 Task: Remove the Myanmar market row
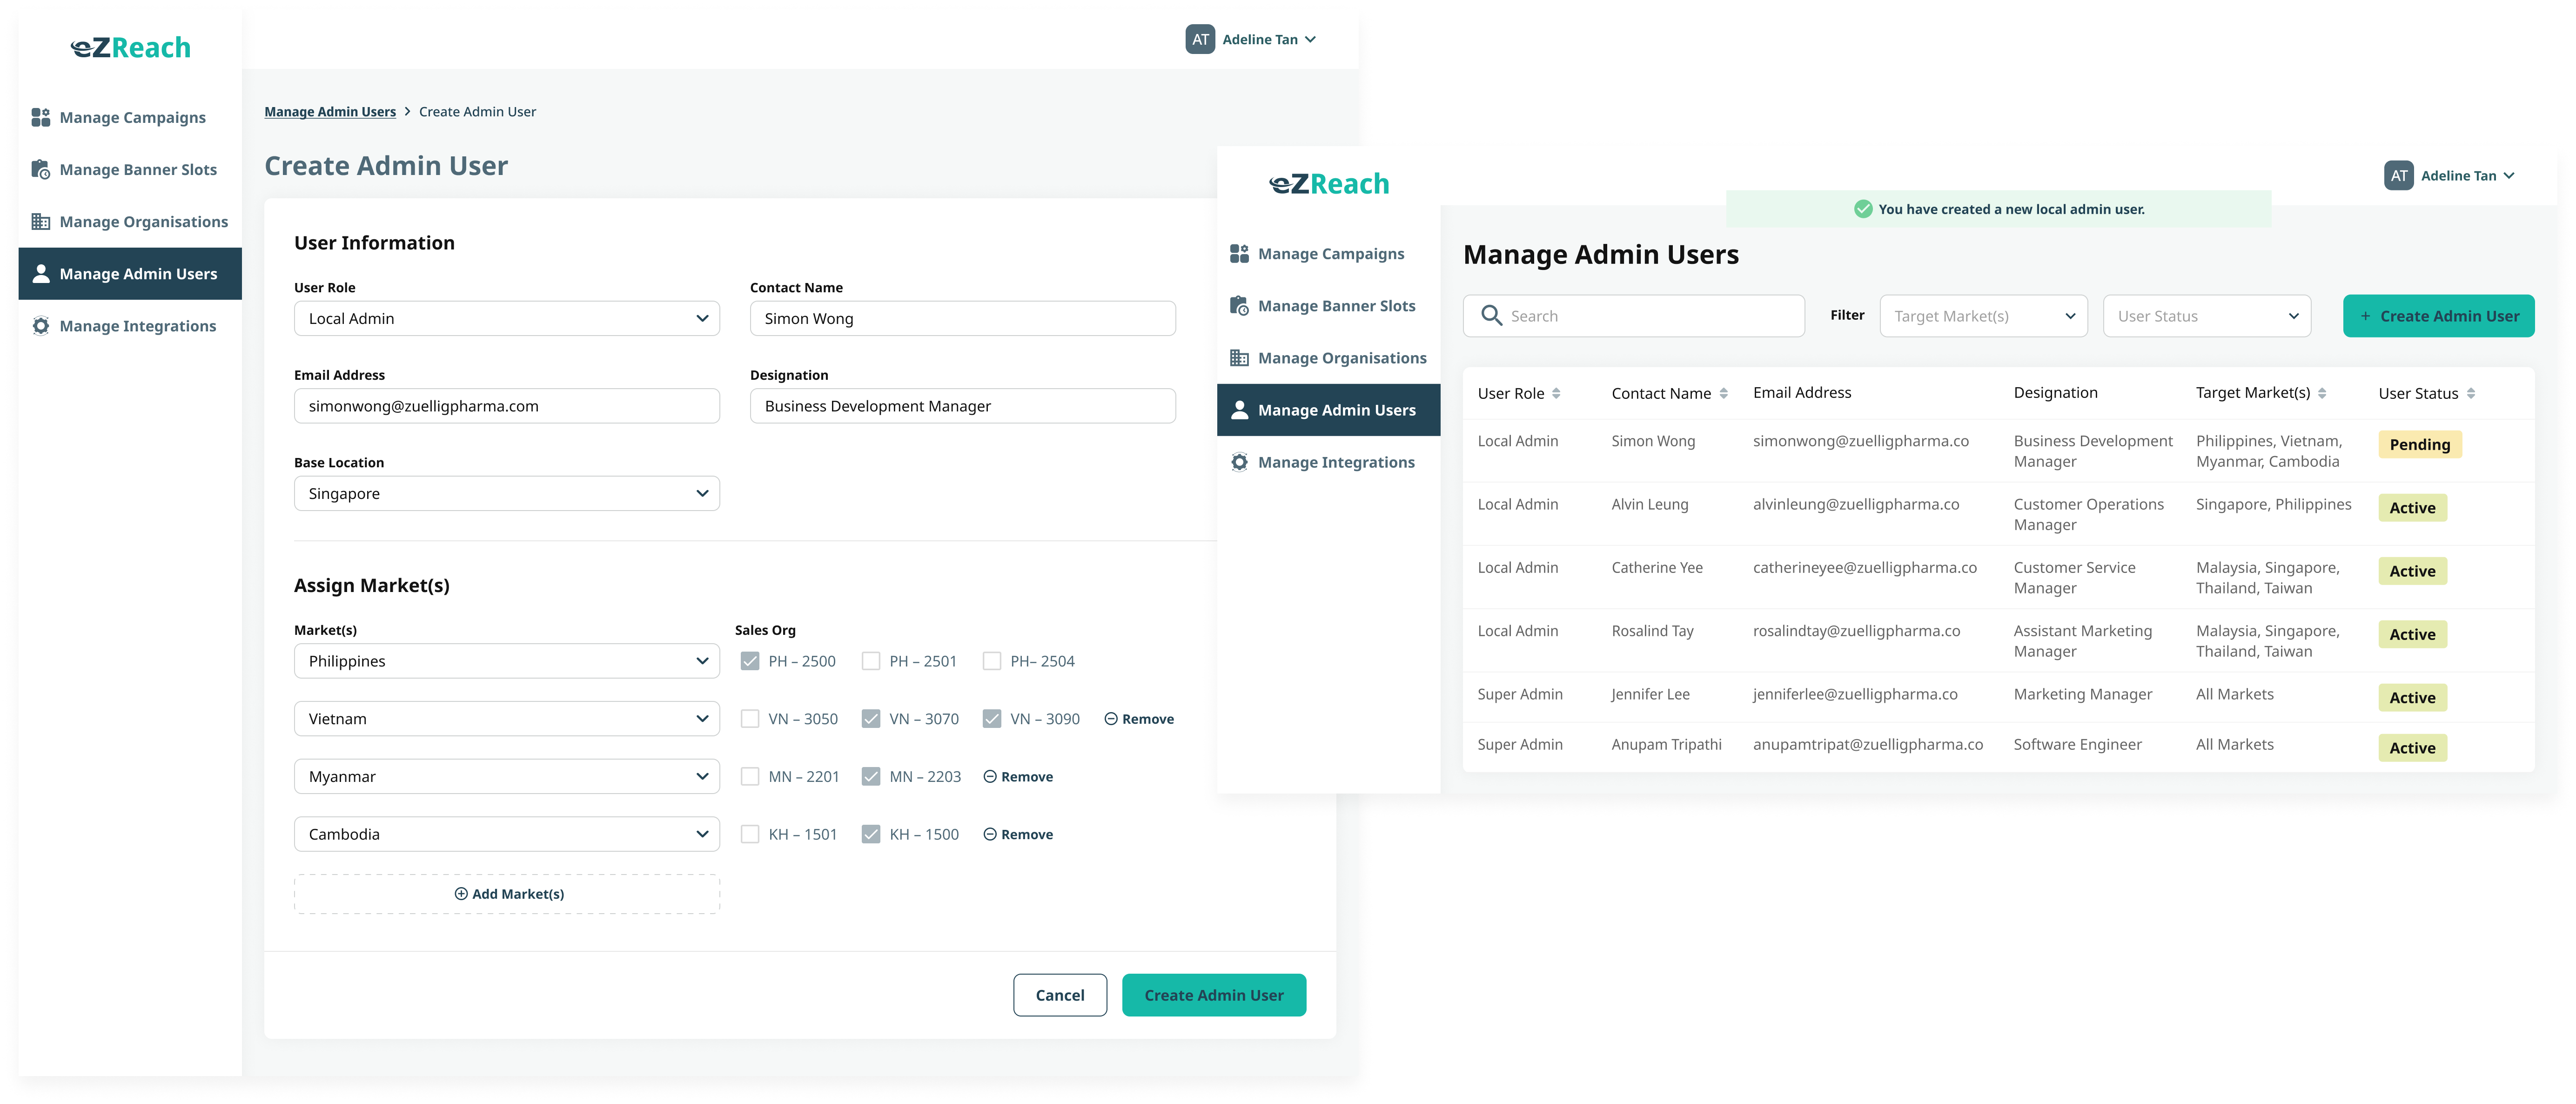1018,776
